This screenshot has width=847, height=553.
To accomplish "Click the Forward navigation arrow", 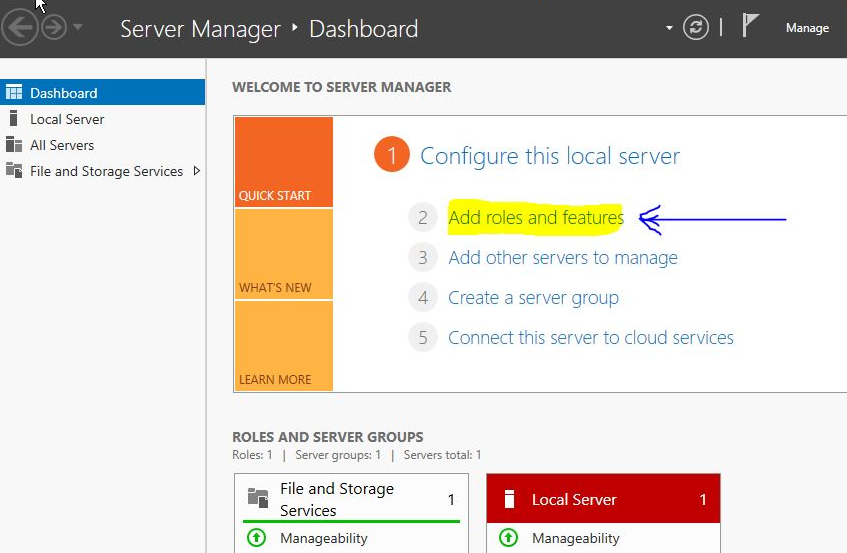I will coord(54,27).
